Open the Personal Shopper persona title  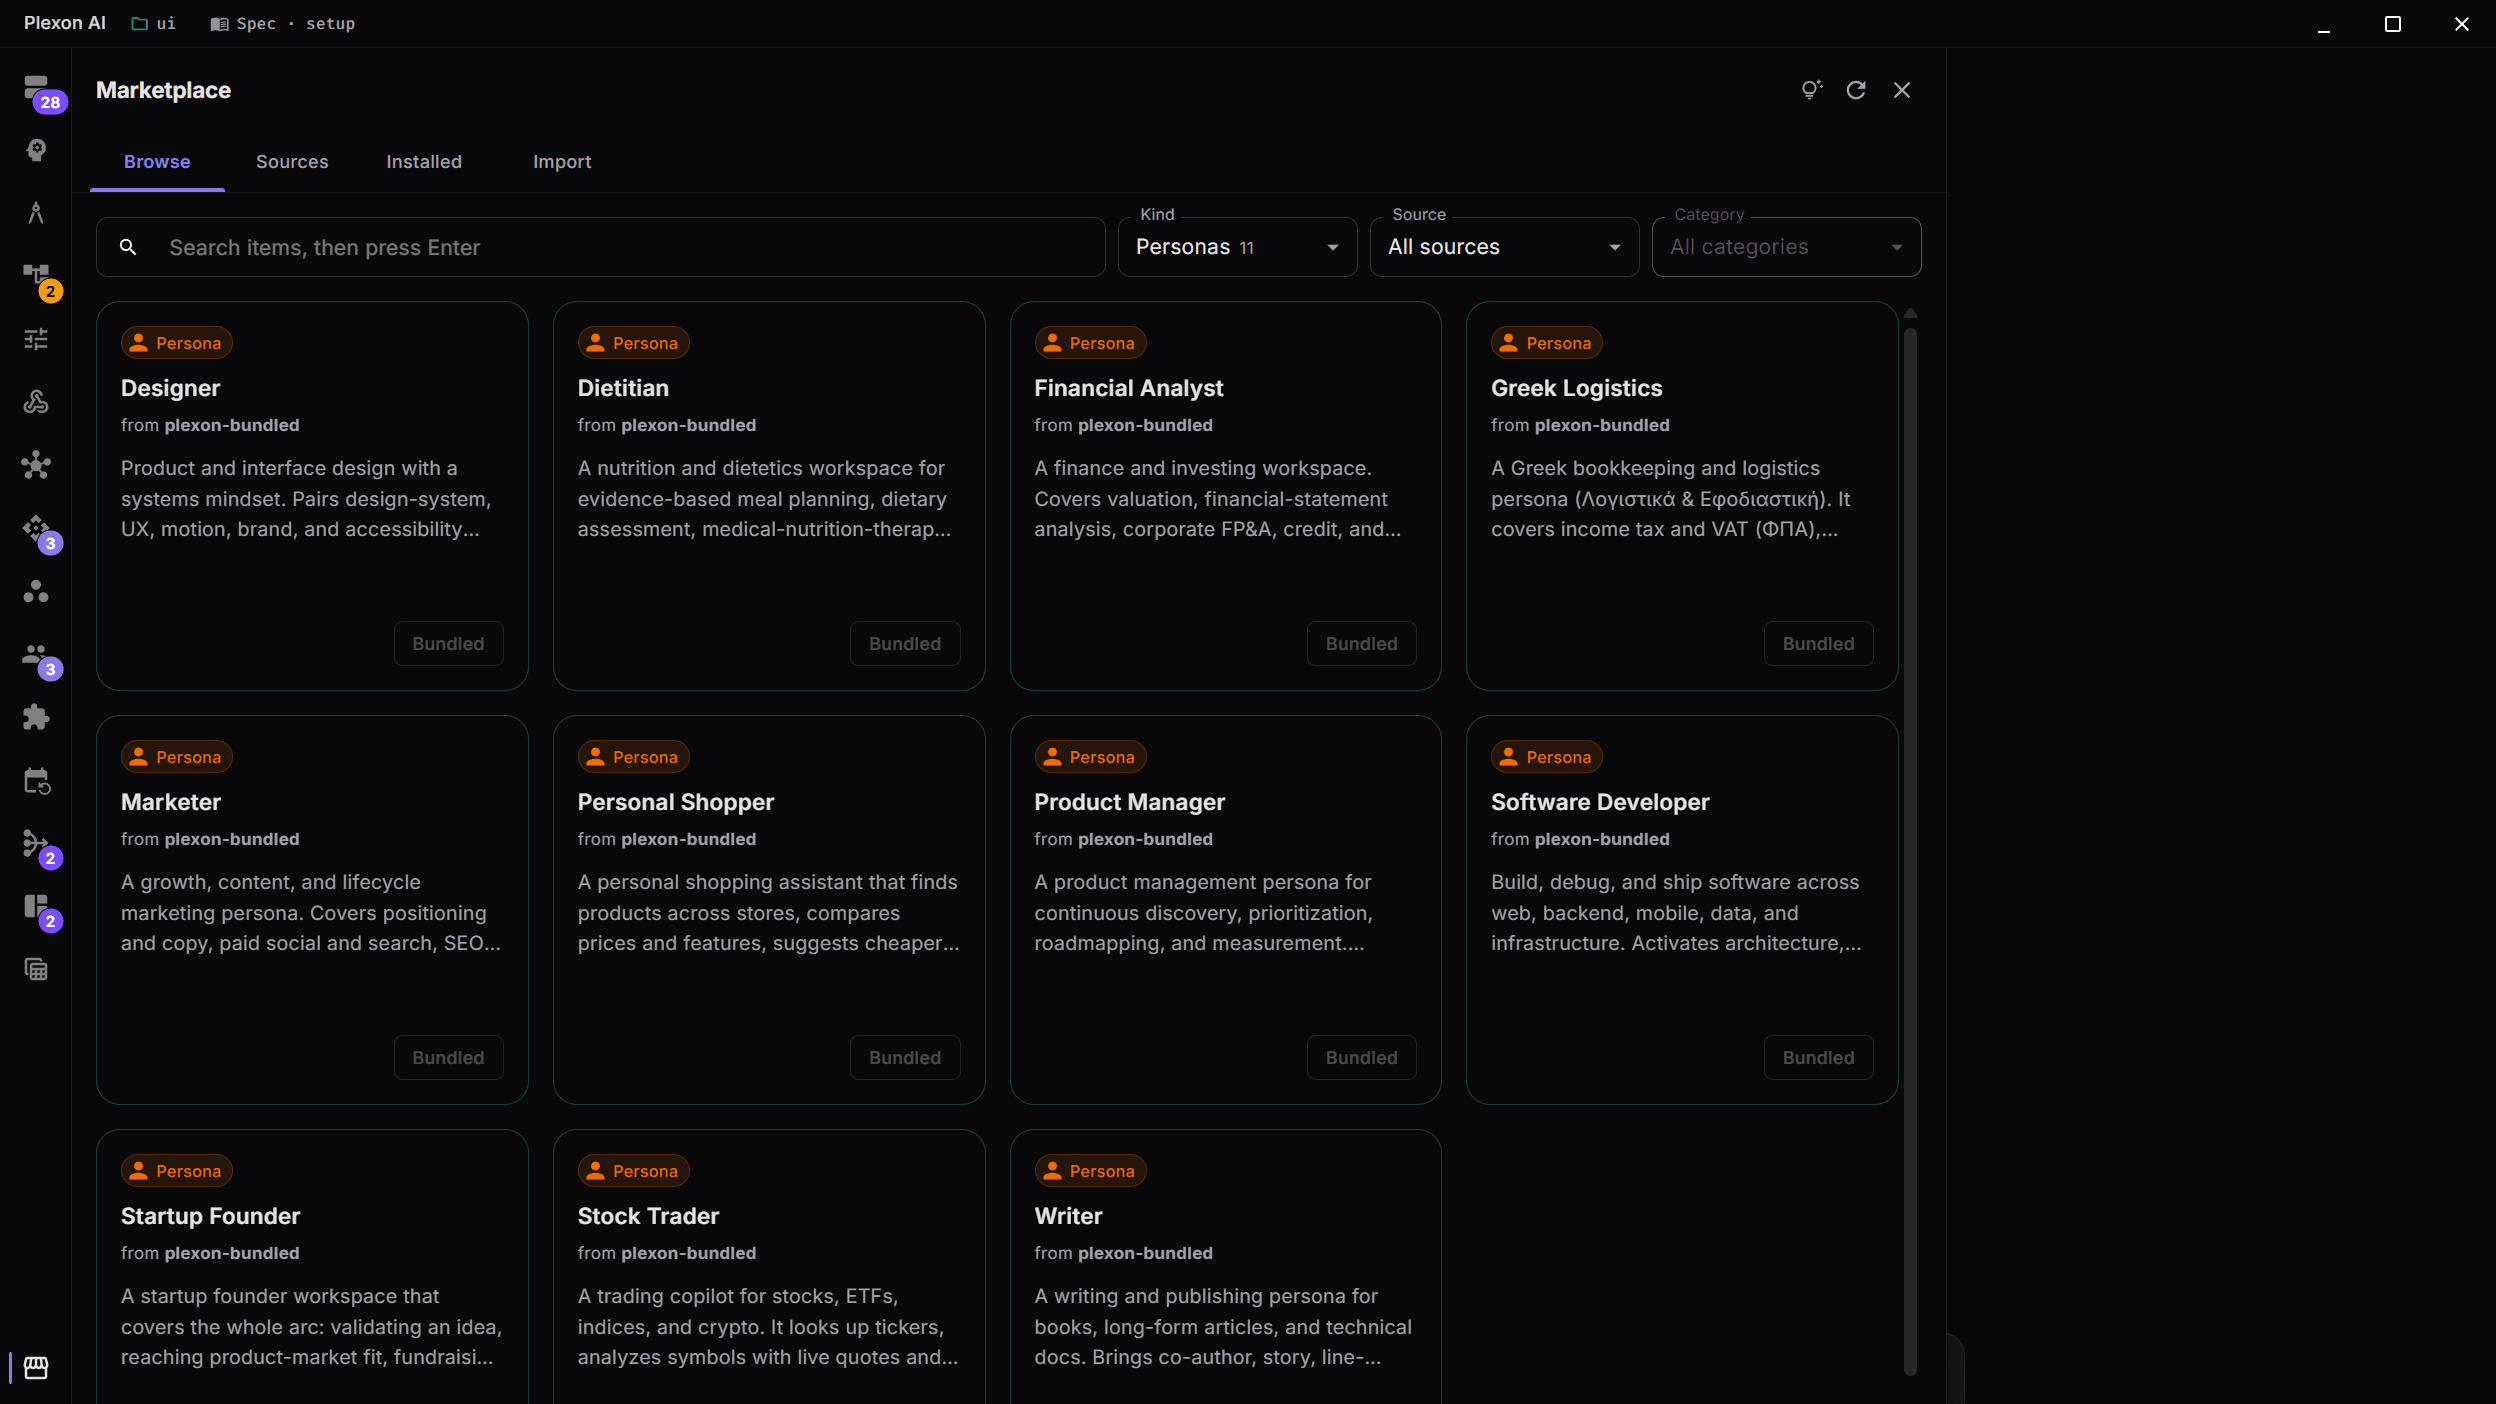coord(675,802)
